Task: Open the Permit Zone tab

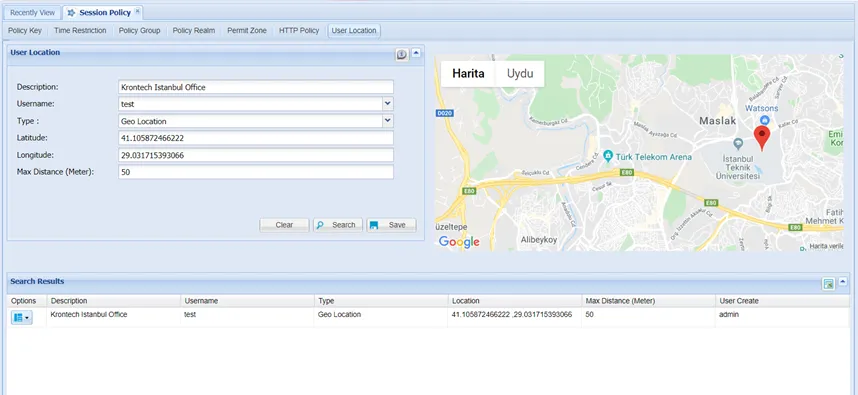Action: (x=247, y=31)
